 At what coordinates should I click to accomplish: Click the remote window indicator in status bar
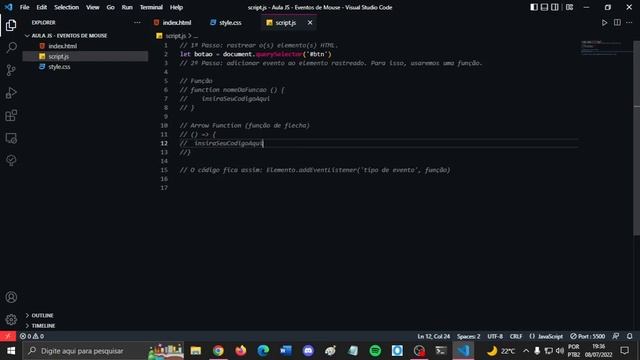click(8, 336)
